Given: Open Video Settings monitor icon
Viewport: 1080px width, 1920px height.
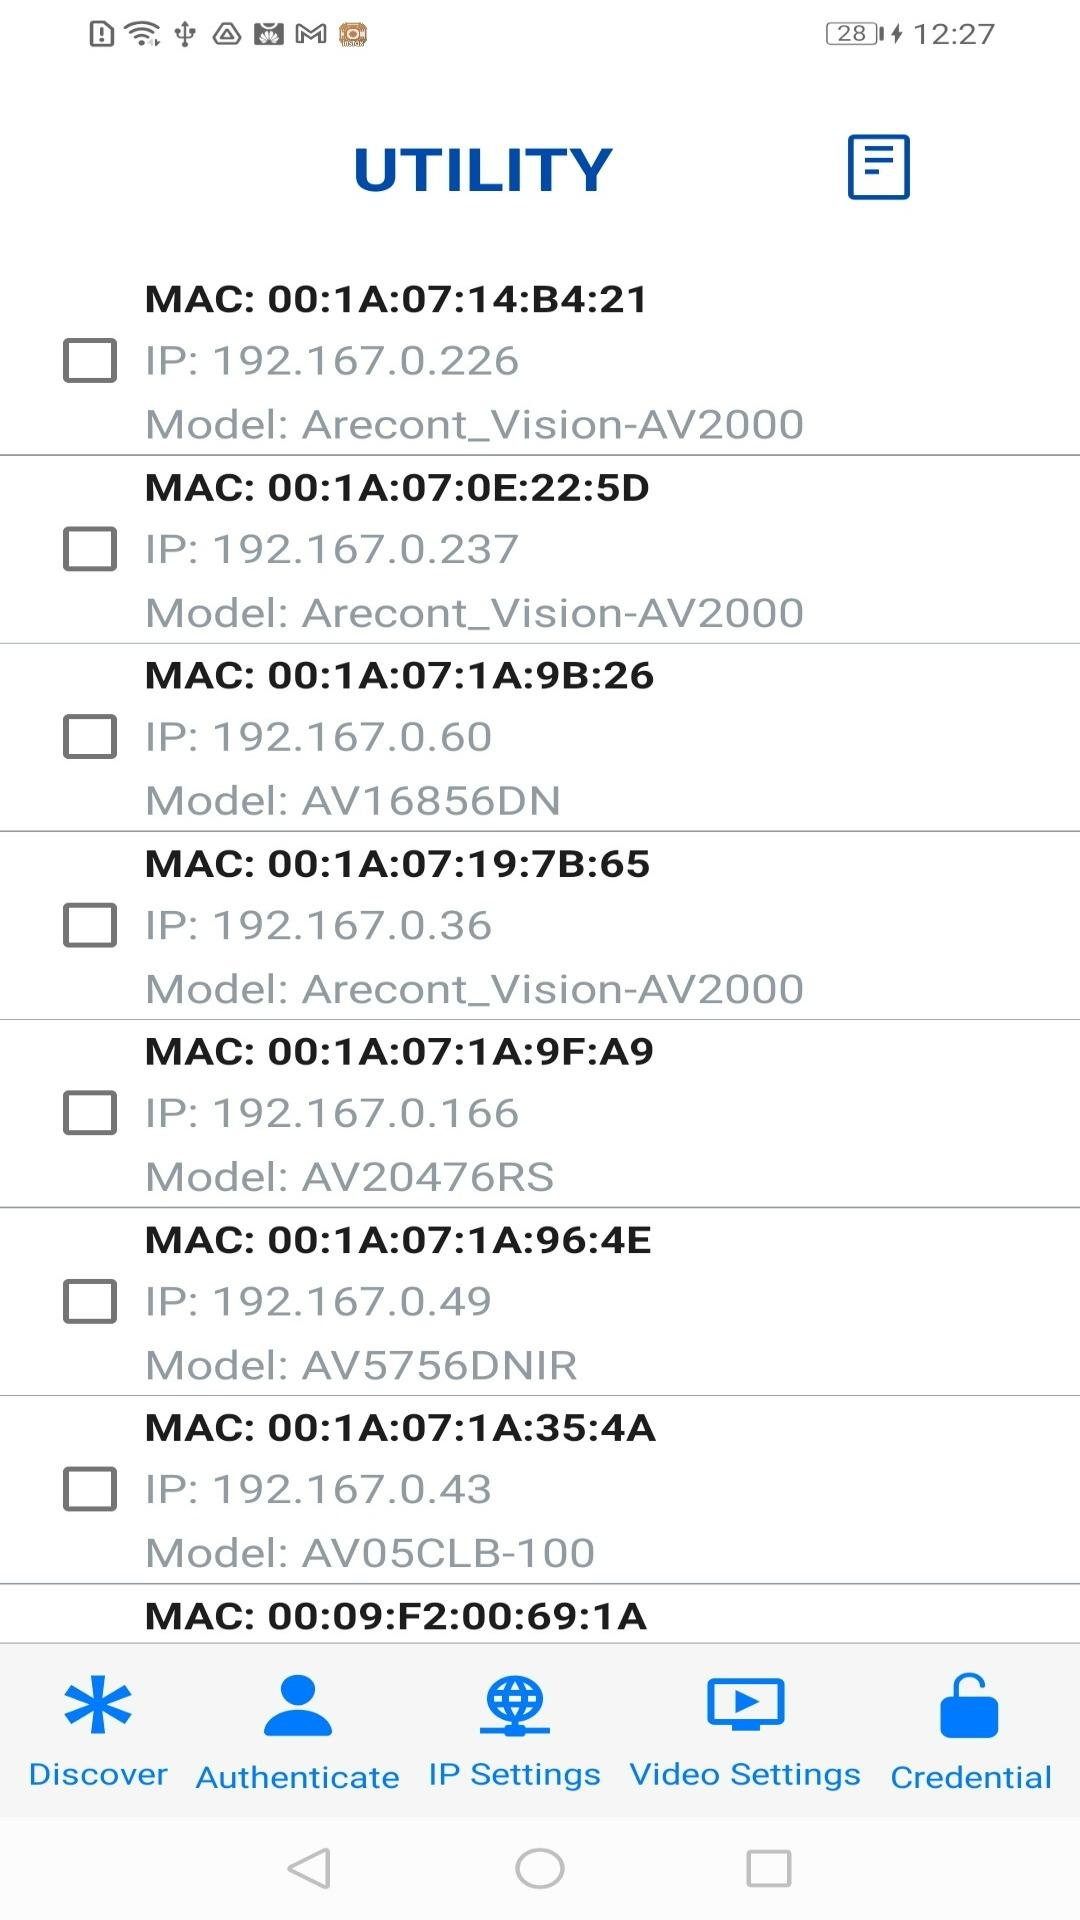Looking at the screenshot, I should coord(745,1704).
